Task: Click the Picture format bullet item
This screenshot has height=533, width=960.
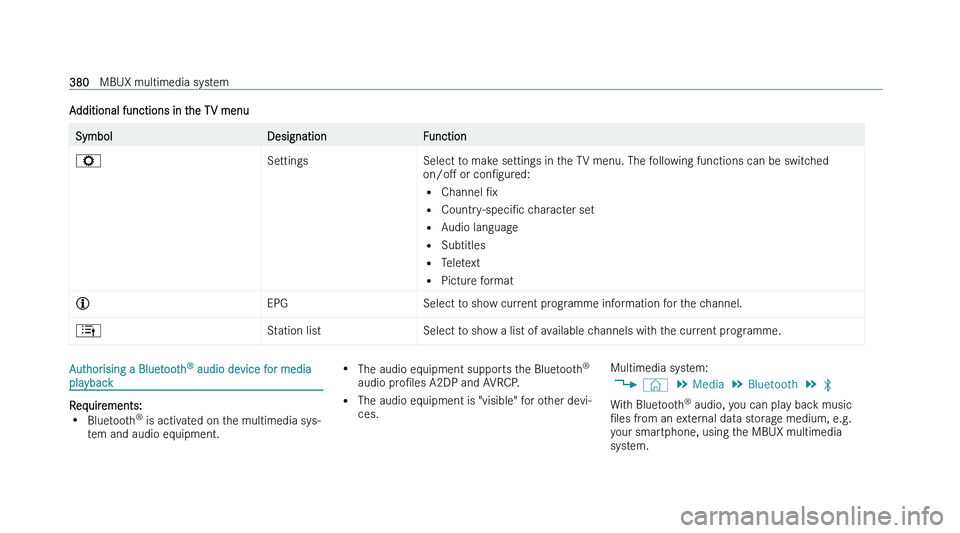Action: pos(477,281)
